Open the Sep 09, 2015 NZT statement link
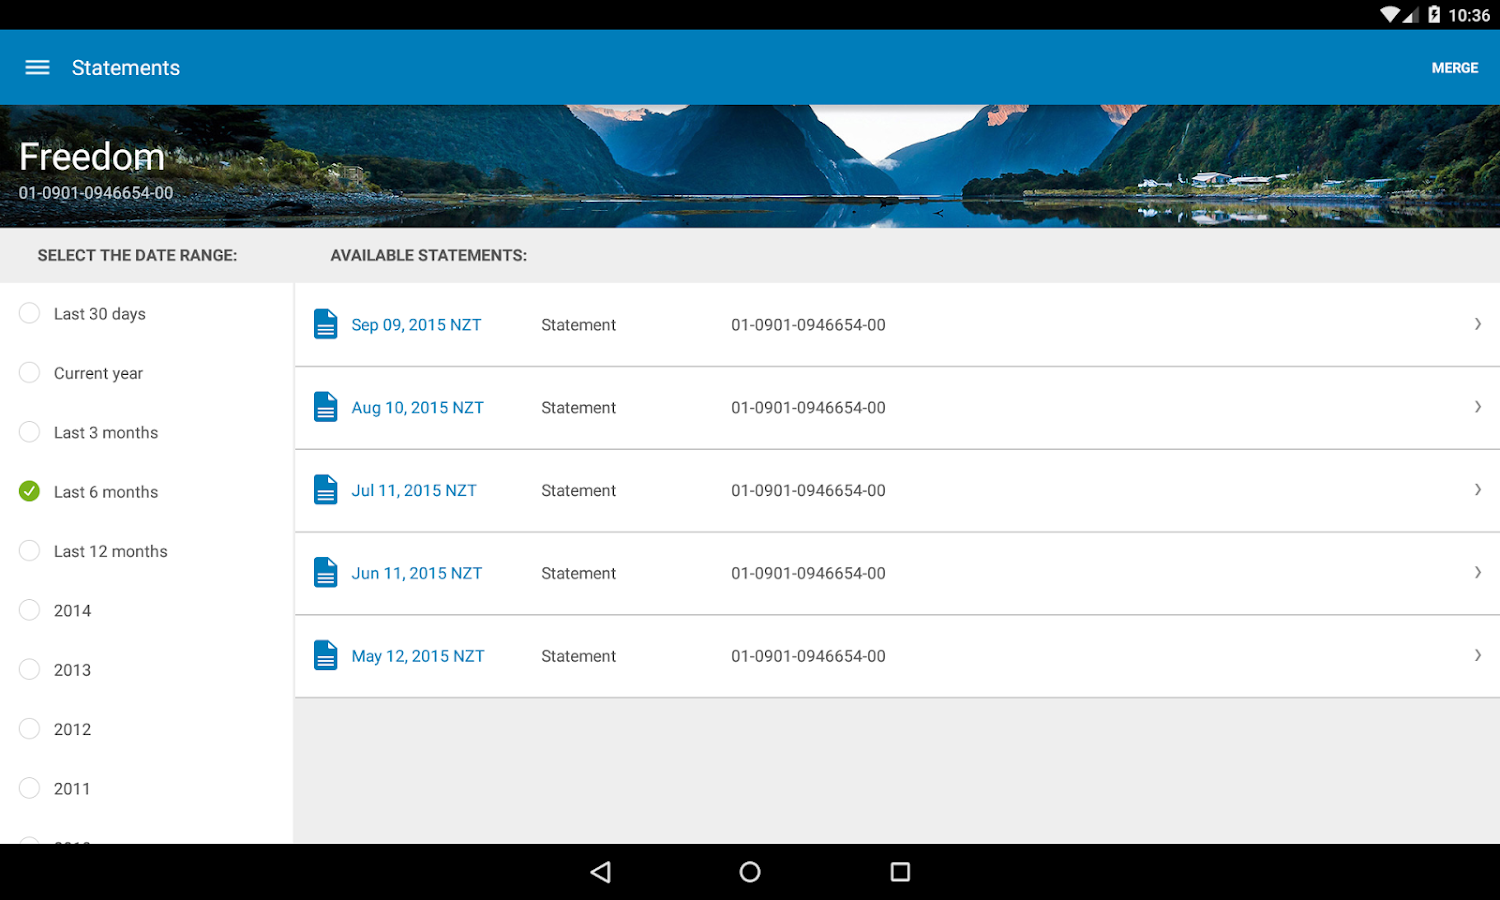This screenshot has width=1500, height=900. [416, 325]
